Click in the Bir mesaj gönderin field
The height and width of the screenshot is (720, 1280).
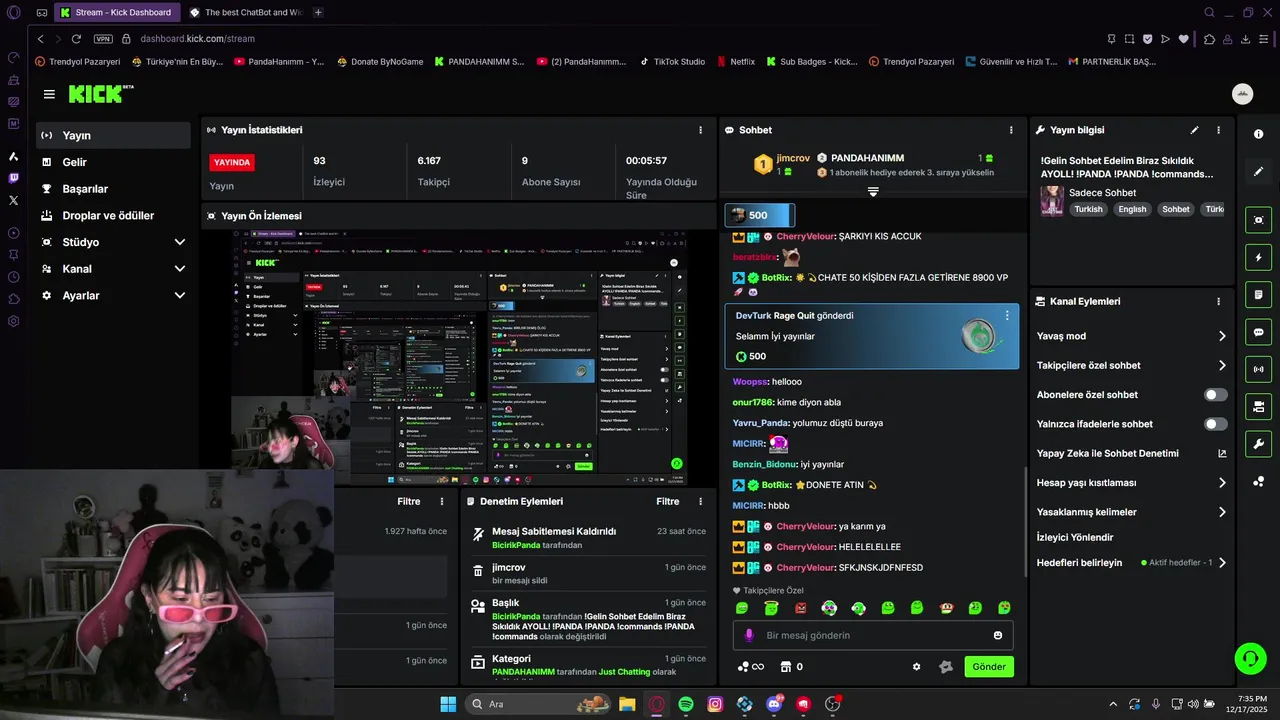873,635
